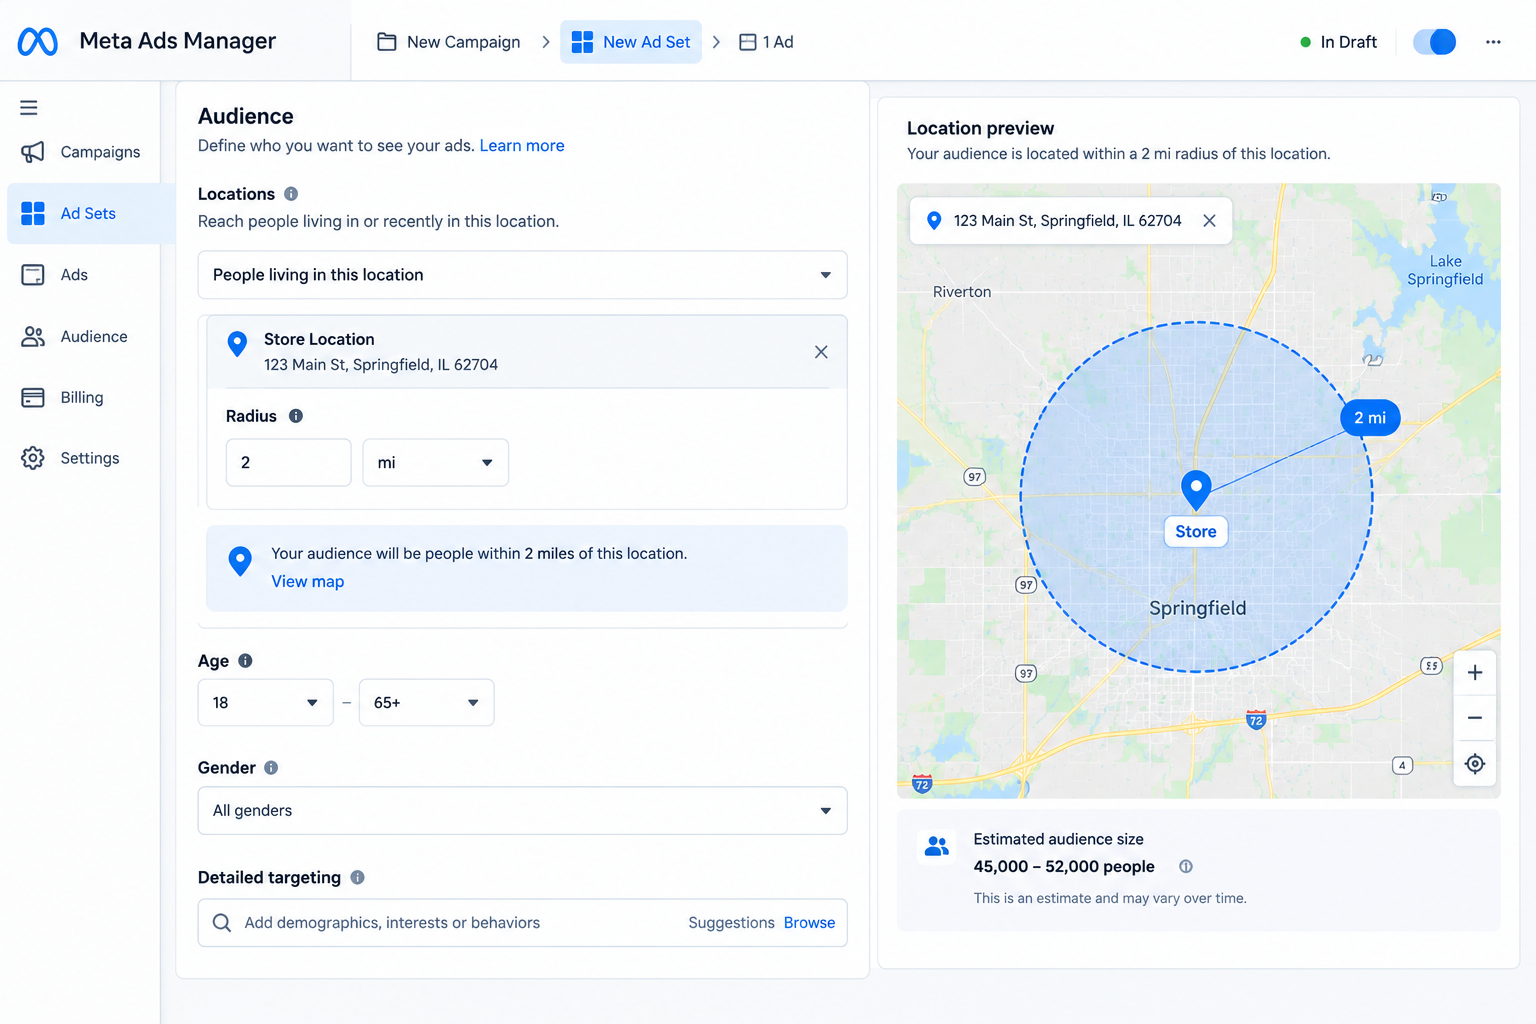This screenshot has height=1024, width=1536.
Task: Open the 1 Ad breadcrumb
Action: pyautogui.click(x=766, y=42)
